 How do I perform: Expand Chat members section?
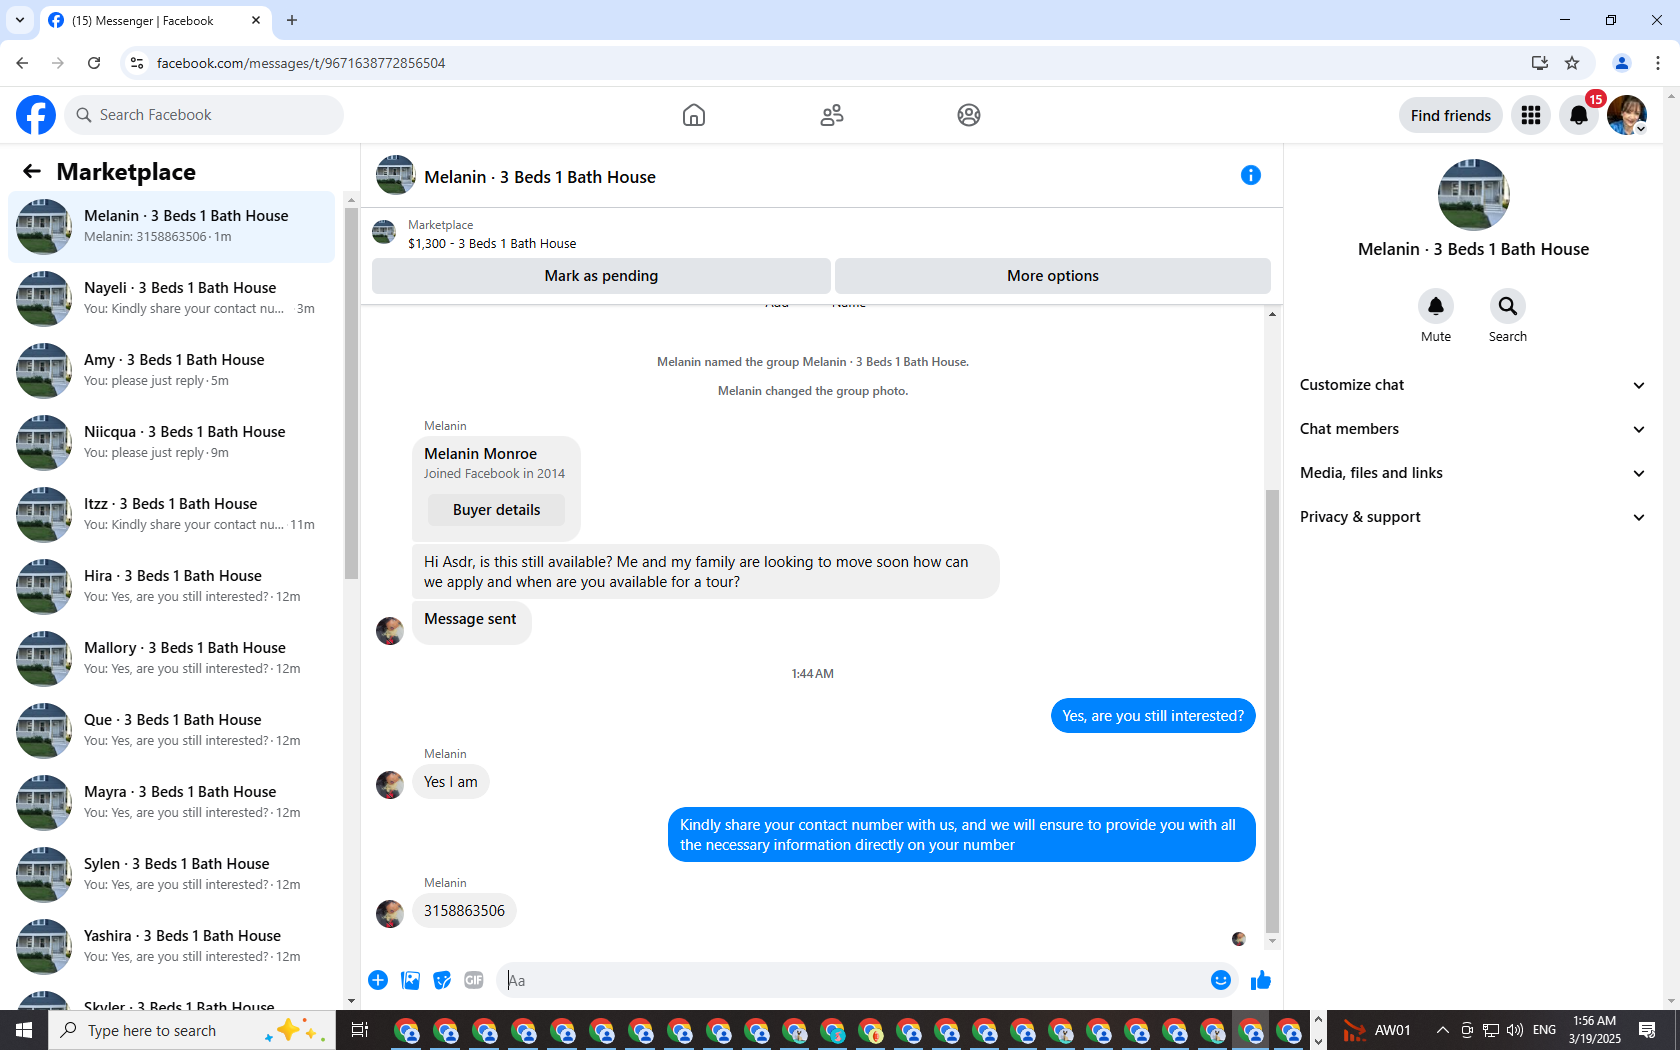tap(1472, 429)
